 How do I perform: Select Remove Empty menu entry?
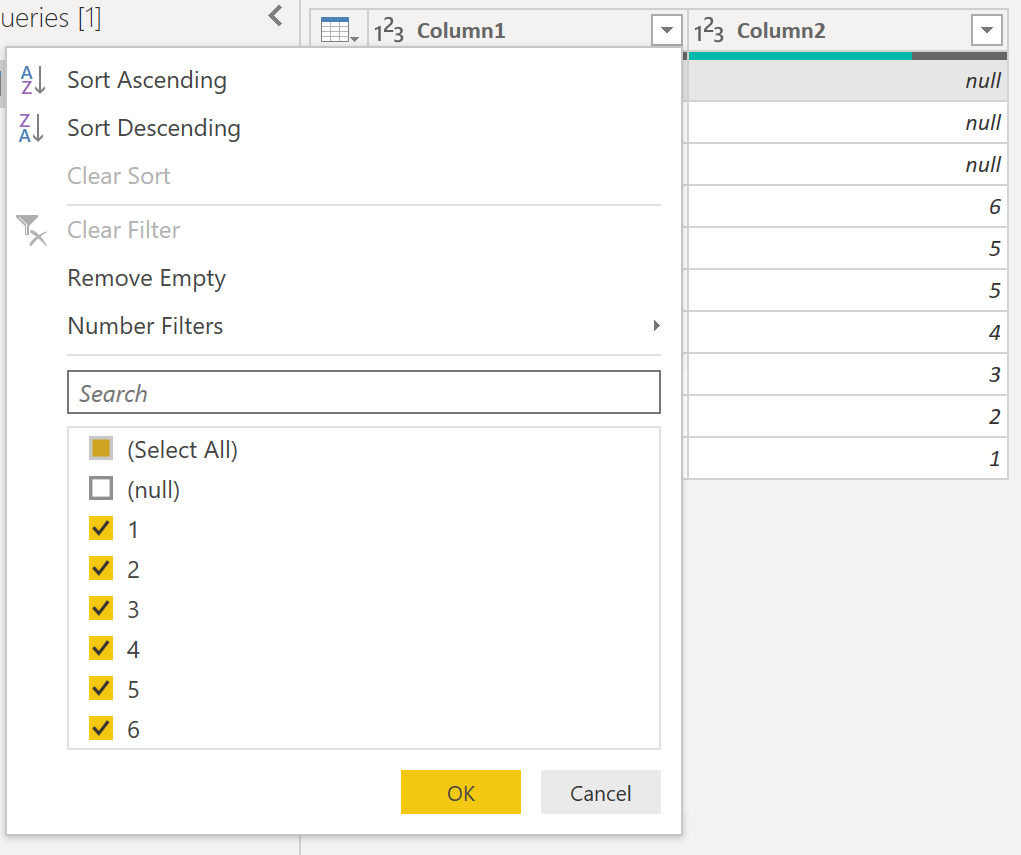click(147, 279)
